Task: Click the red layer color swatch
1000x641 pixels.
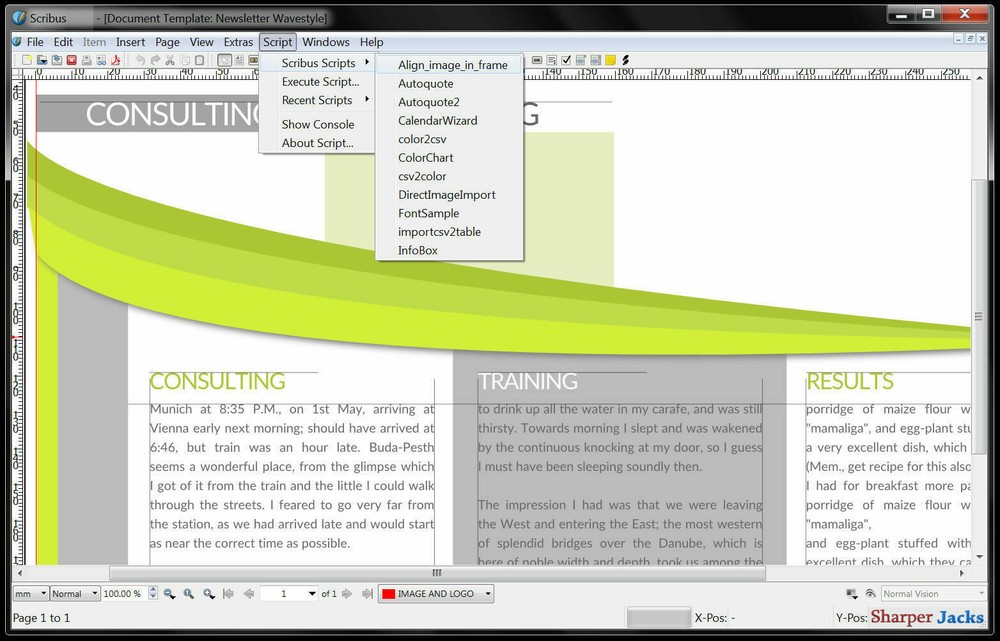Action: click(386, 593)
